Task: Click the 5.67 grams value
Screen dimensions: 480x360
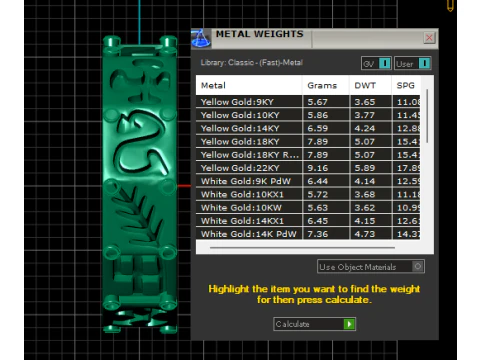Action: 317,102
